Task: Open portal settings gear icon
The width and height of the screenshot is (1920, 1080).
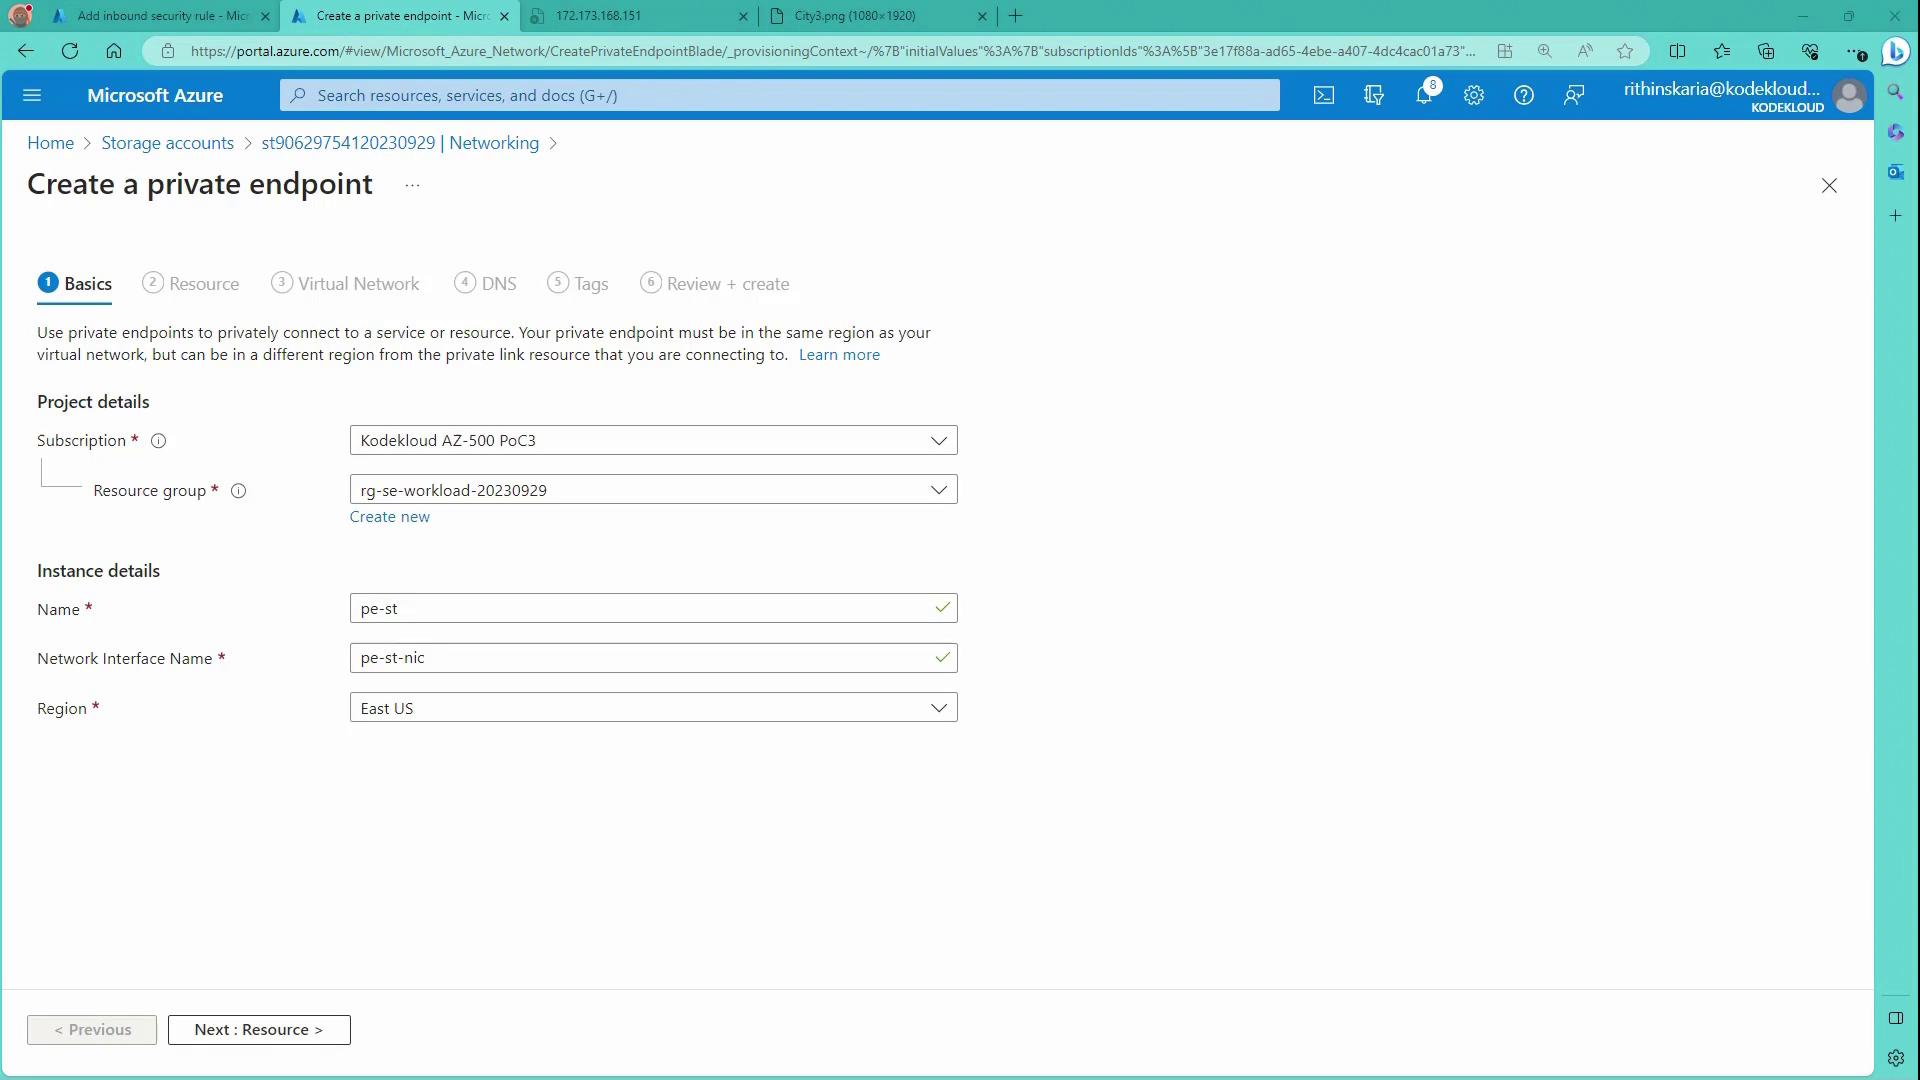Action: [1473, 96]
